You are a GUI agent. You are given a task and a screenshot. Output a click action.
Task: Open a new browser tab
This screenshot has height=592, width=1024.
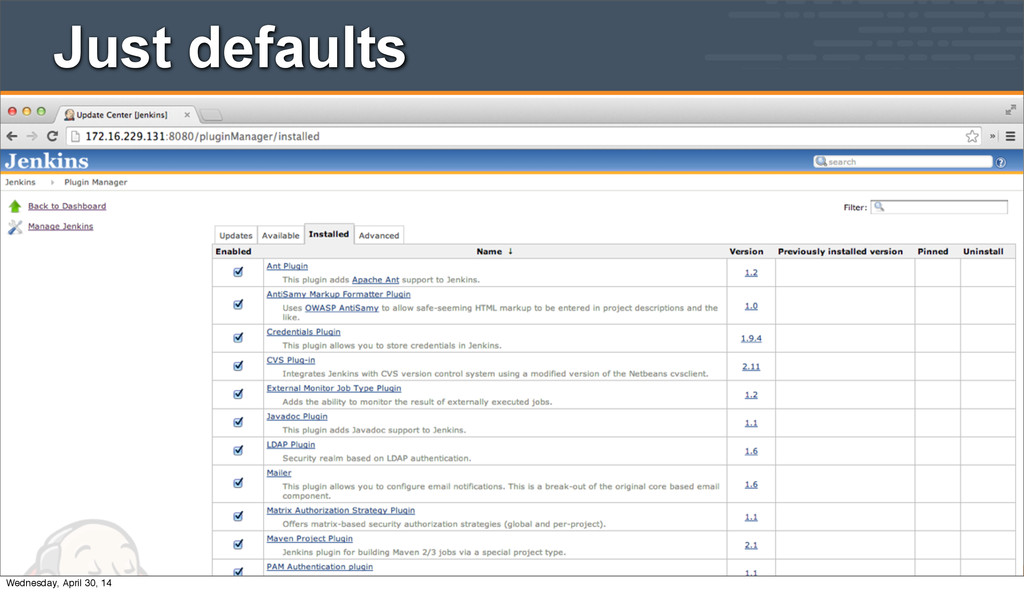coord(211,116)
